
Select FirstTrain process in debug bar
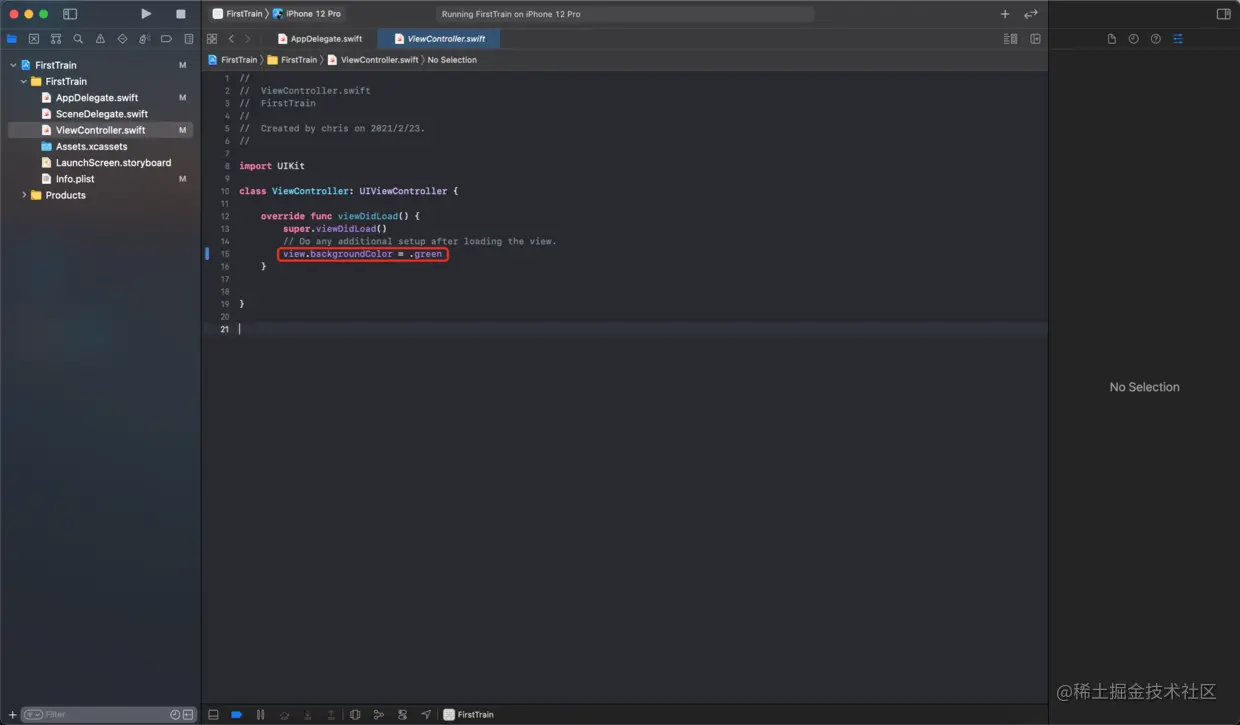[468, 715]
